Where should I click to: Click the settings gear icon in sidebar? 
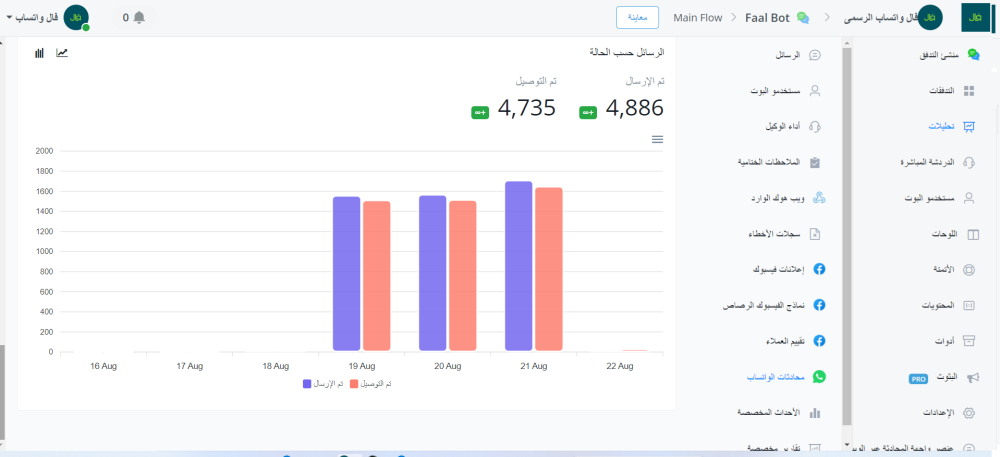coord(968,413)
